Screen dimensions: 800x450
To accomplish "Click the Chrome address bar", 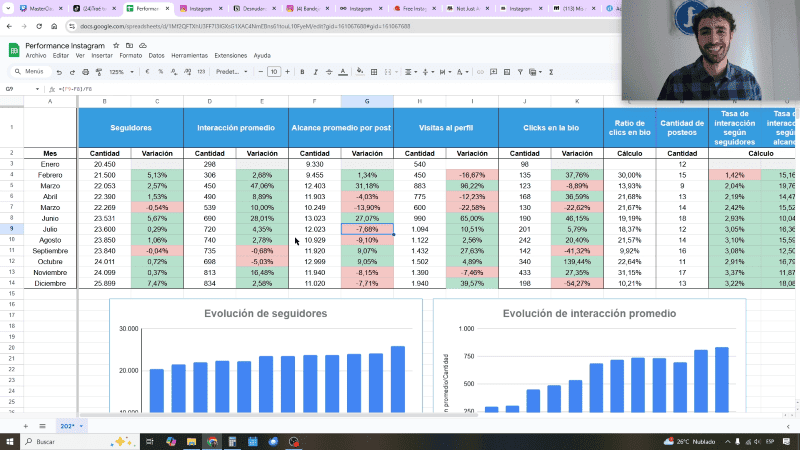I will point(342,26).
